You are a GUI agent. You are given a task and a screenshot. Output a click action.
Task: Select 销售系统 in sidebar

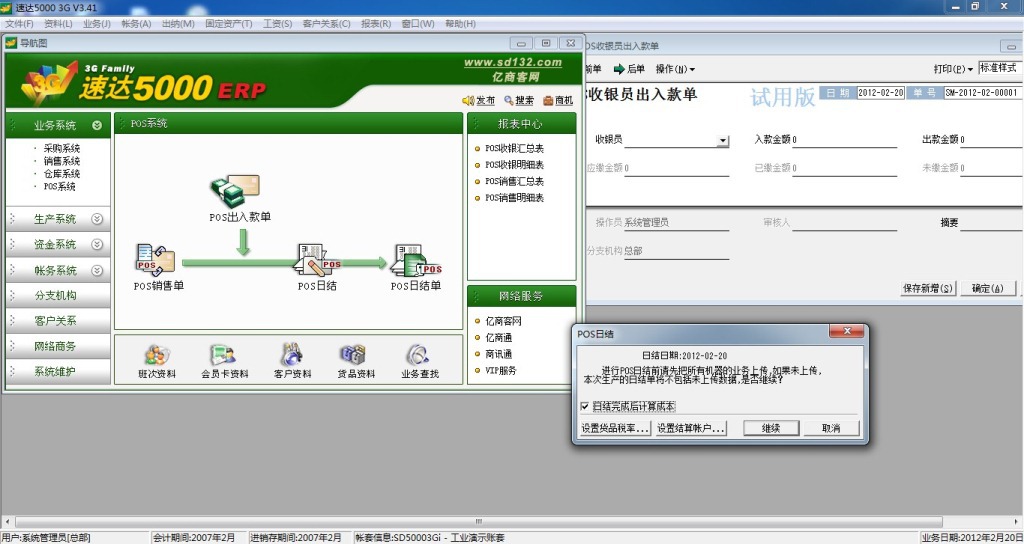[x=61, y=161]
